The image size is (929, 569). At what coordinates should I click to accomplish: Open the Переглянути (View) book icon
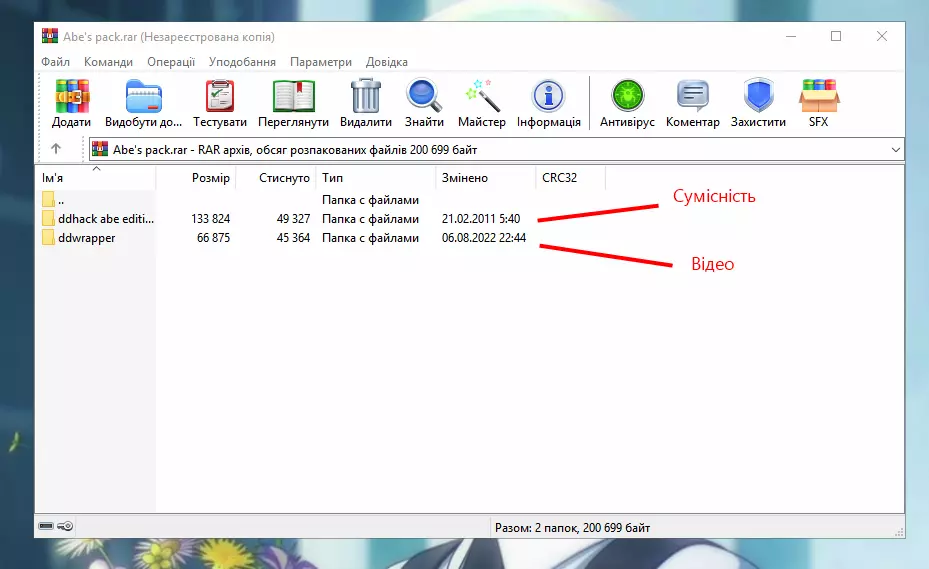pyautogui.click(x=293, y=96)
